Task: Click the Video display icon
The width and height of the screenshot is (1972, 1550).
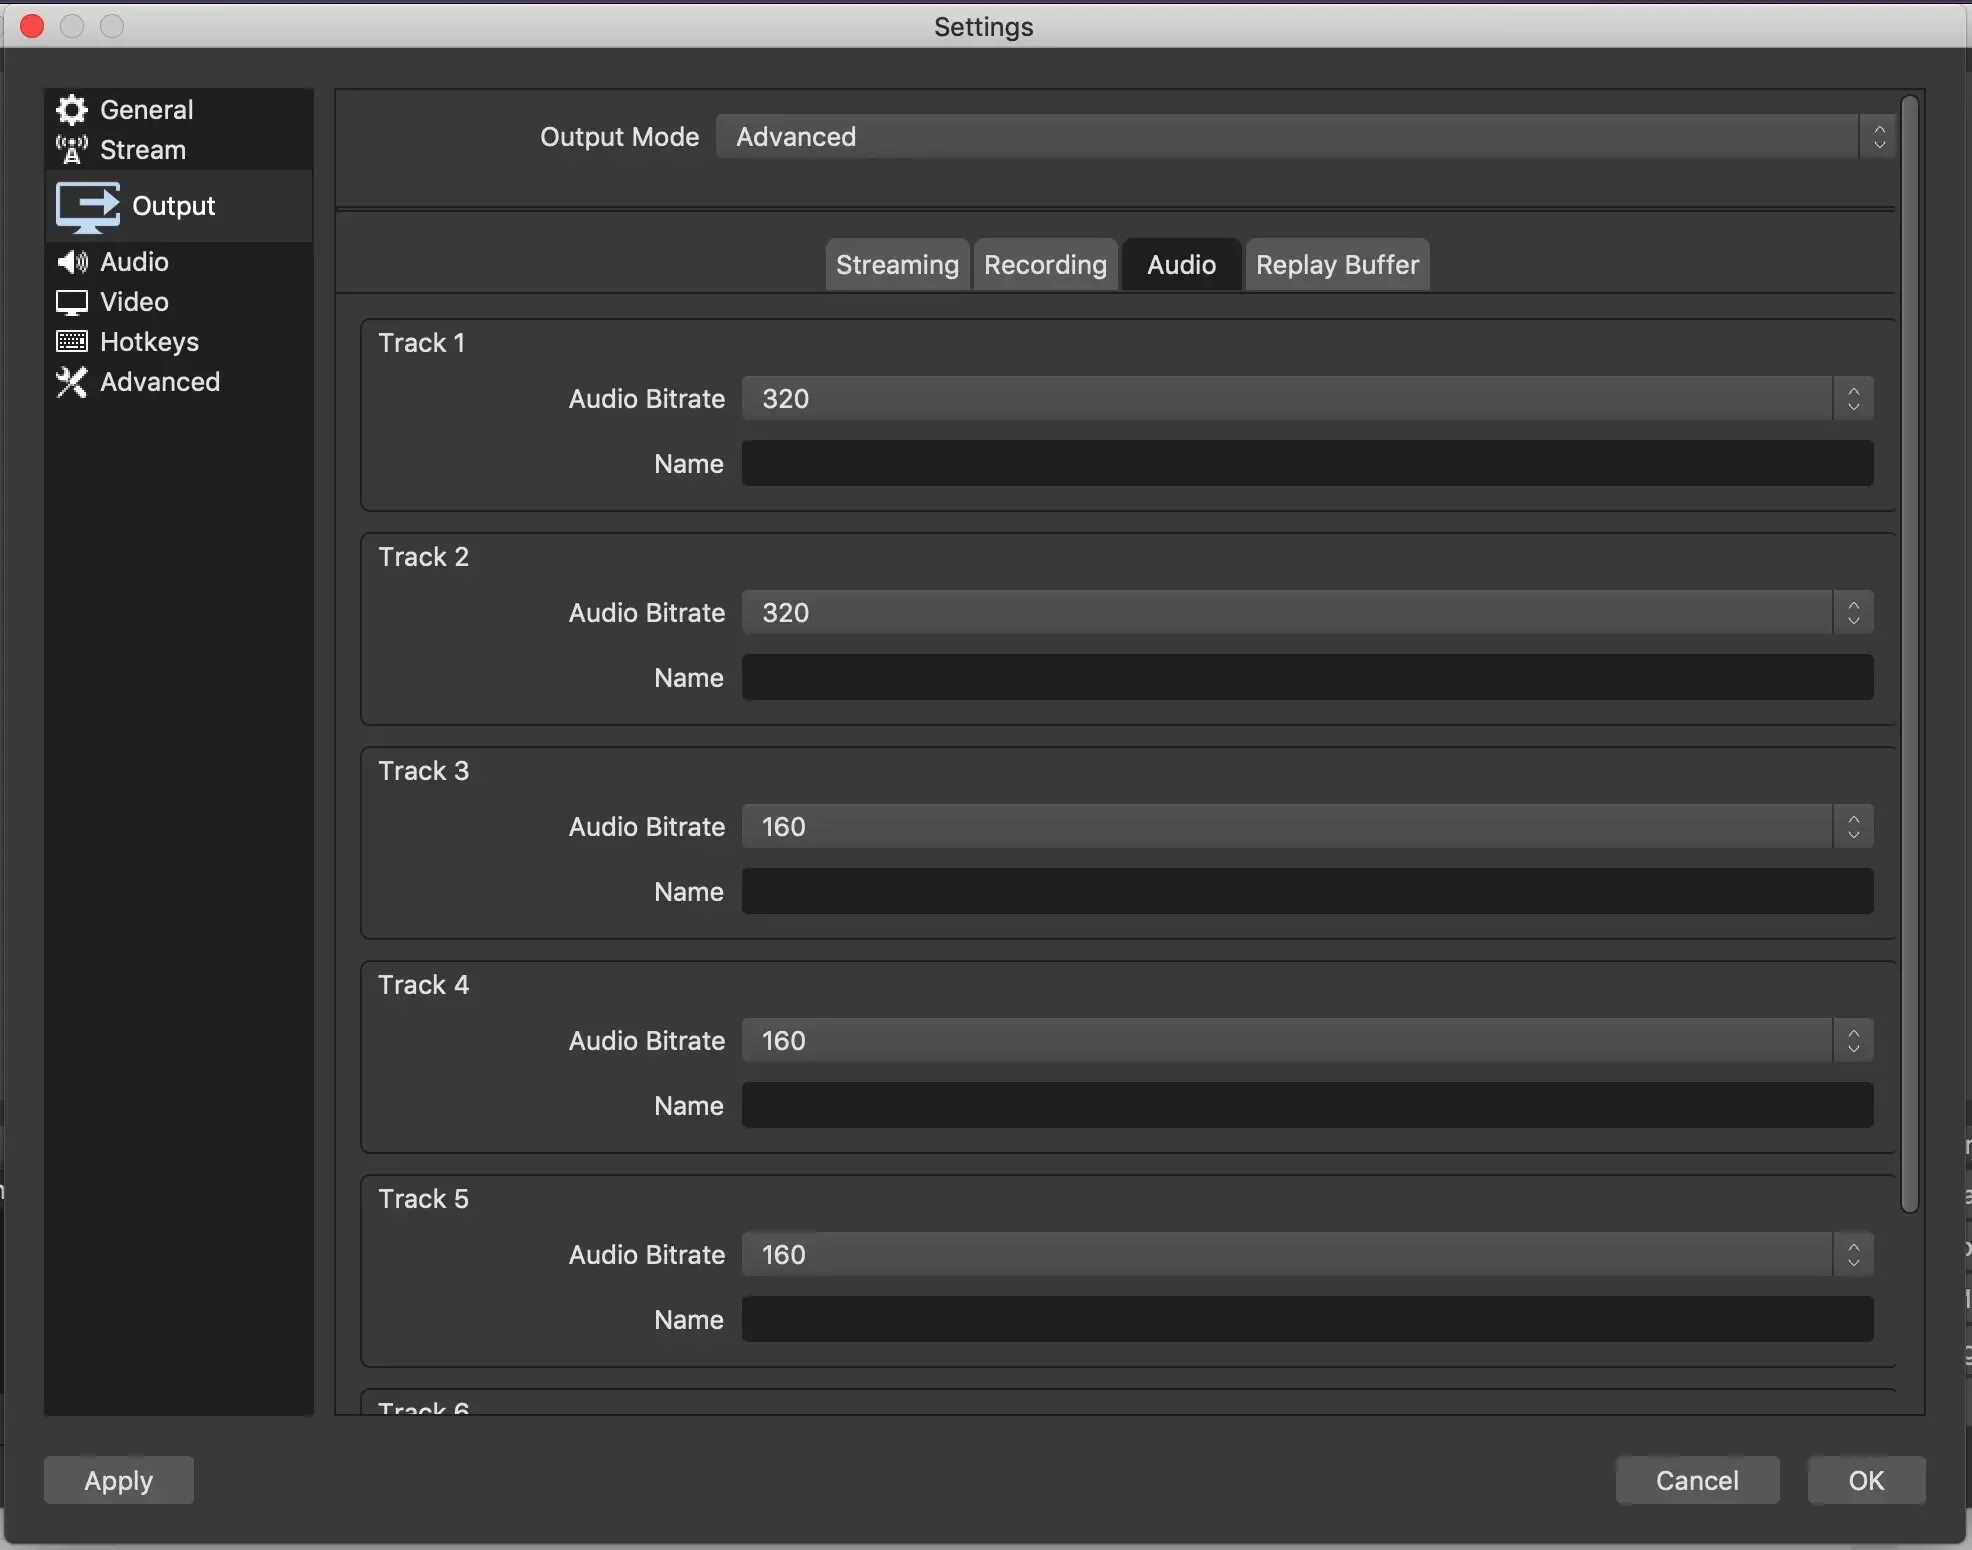Action: (72, 302)
